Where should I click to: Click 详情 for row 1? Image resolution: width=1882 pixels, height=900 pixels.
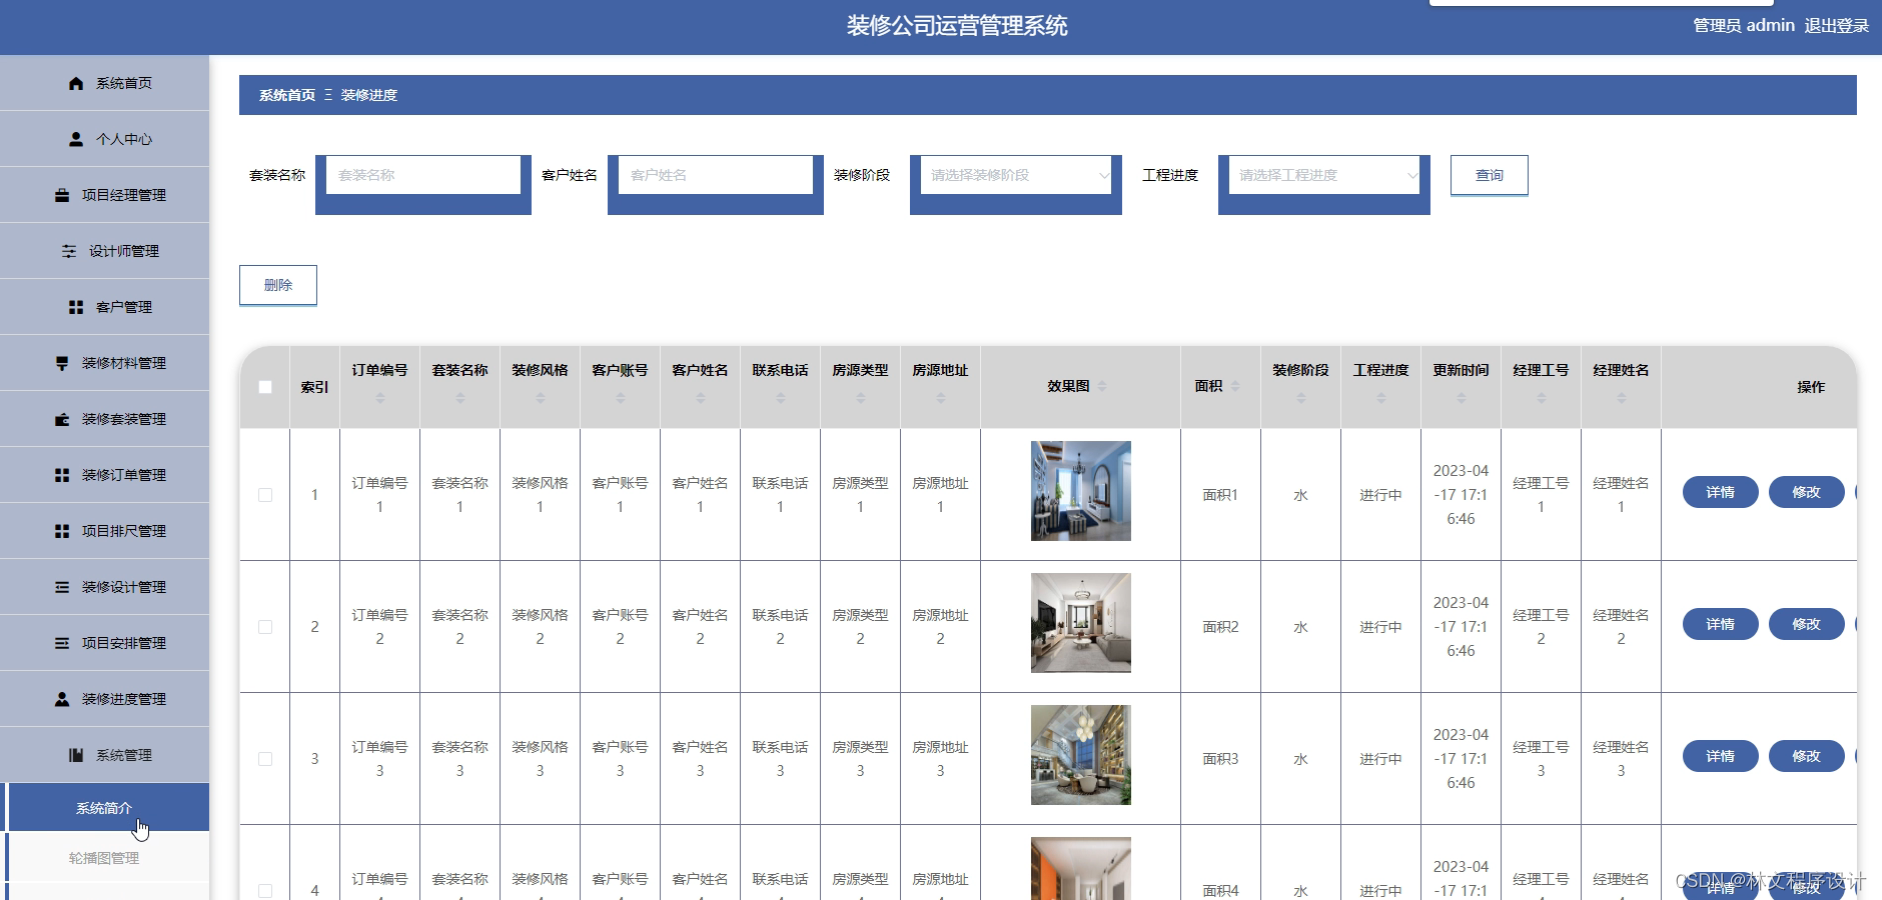[1720, 492]
